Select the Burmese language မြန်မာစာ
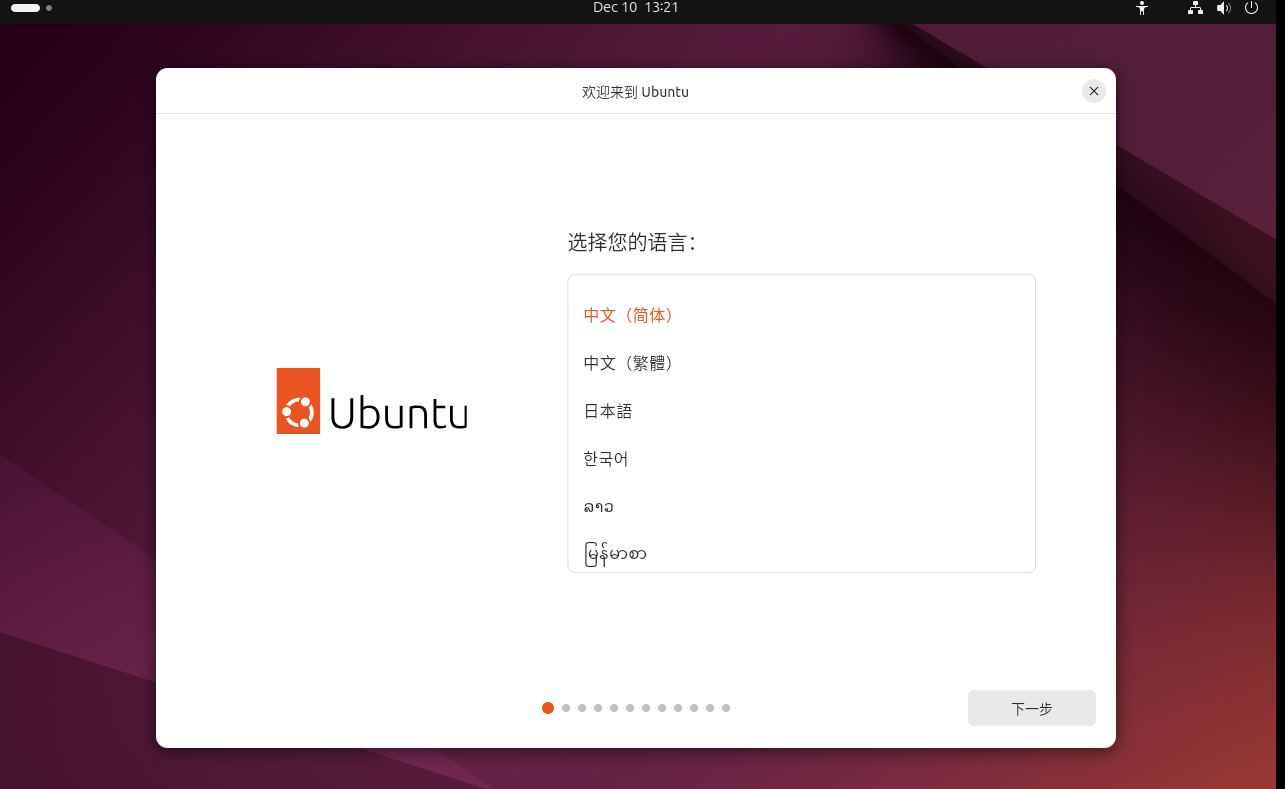 tap(801, 552)
